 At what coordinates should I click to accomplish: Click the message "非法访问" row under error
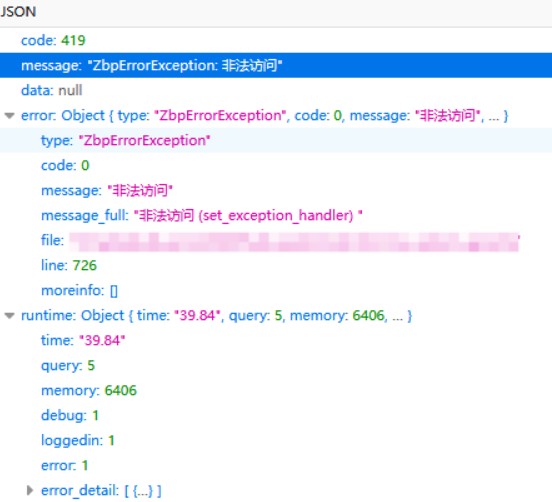[276, 190]
